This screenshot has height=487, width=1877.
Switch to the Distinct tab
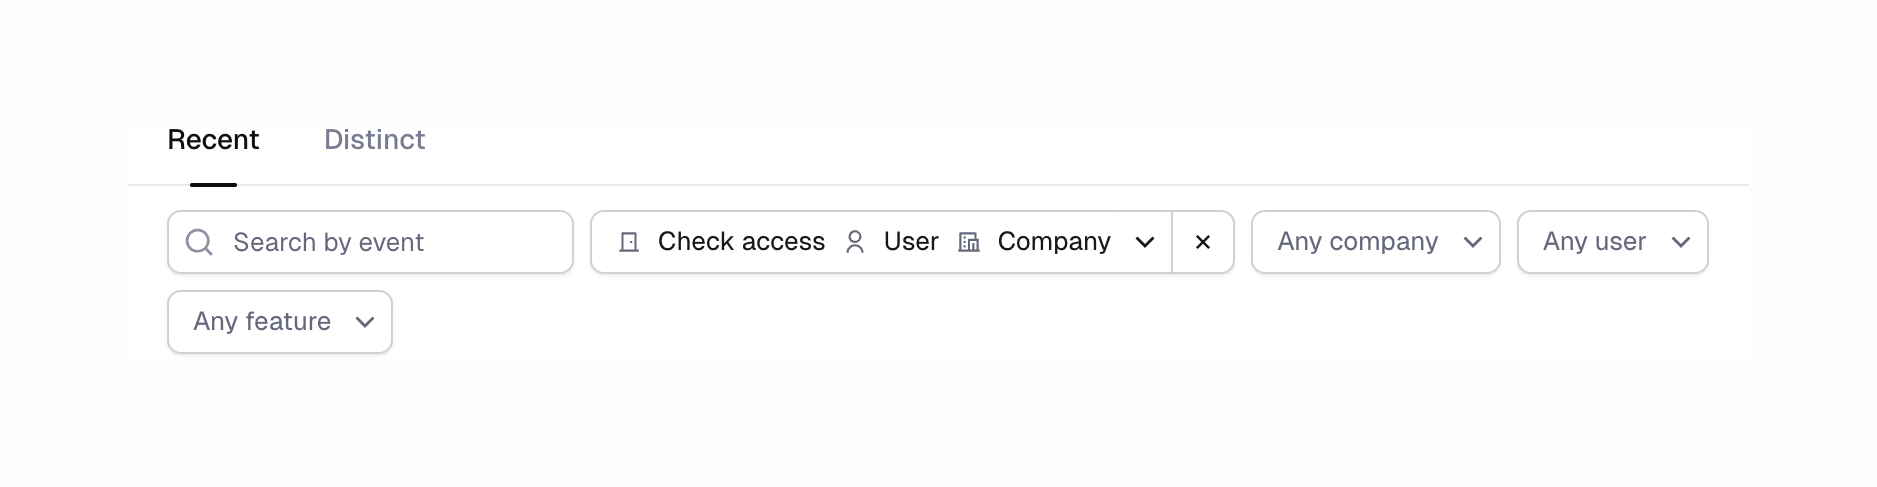pyautogui.click(x=374, y=140)
